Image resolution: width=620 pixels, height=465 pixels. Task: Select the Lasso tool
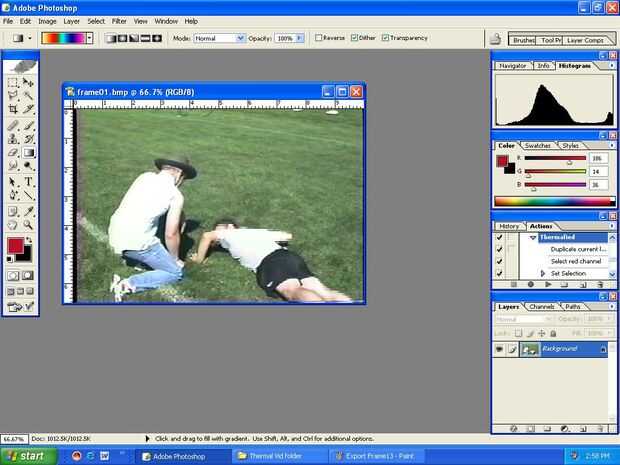[x=13, y=95]
